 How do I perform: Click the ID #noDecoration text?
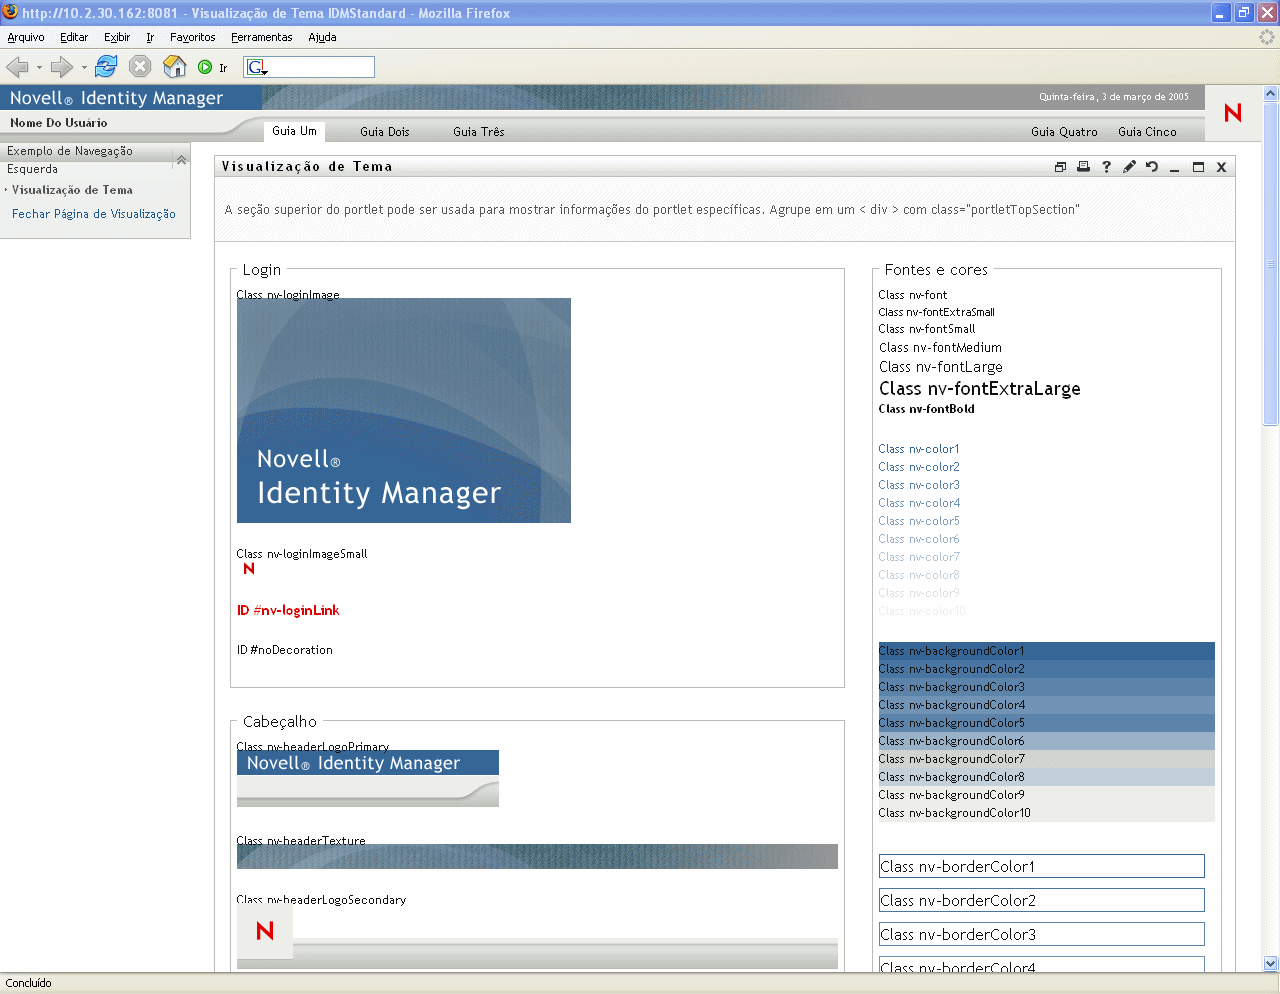tap(285, 650)
